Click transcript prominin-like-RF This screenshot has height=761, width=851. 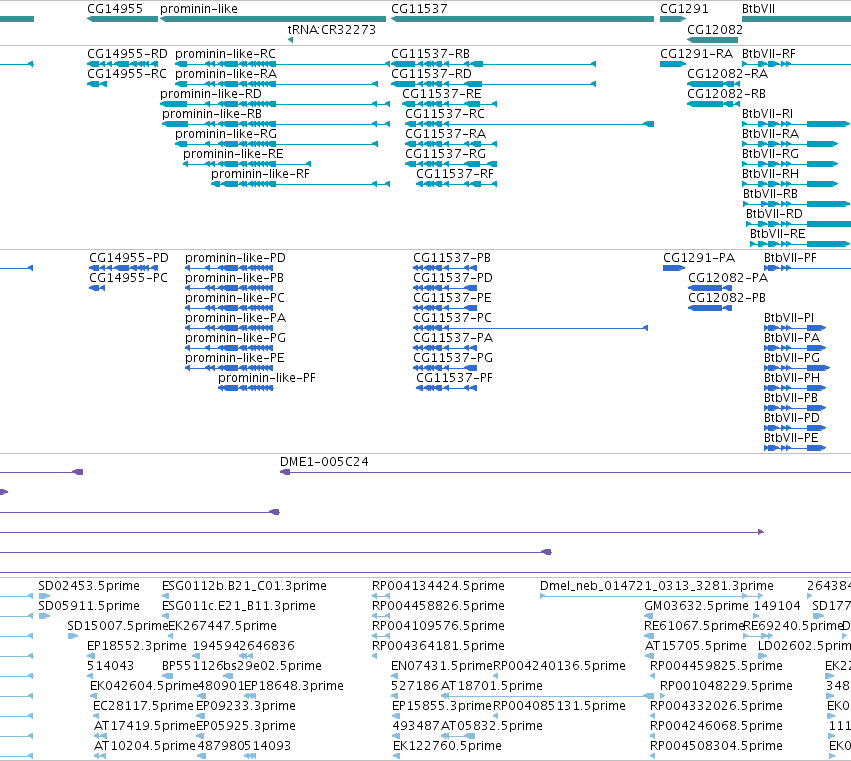(261, 174)
